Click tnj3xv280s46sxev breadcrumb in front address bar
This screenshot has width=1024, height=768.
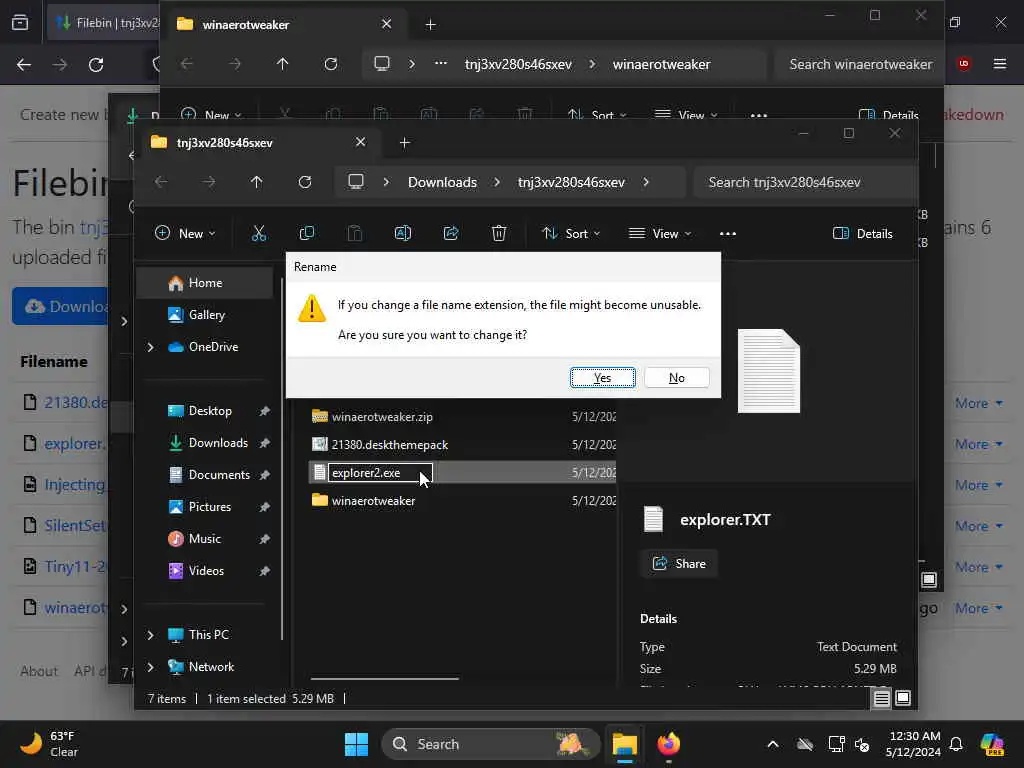click(571, 182)
